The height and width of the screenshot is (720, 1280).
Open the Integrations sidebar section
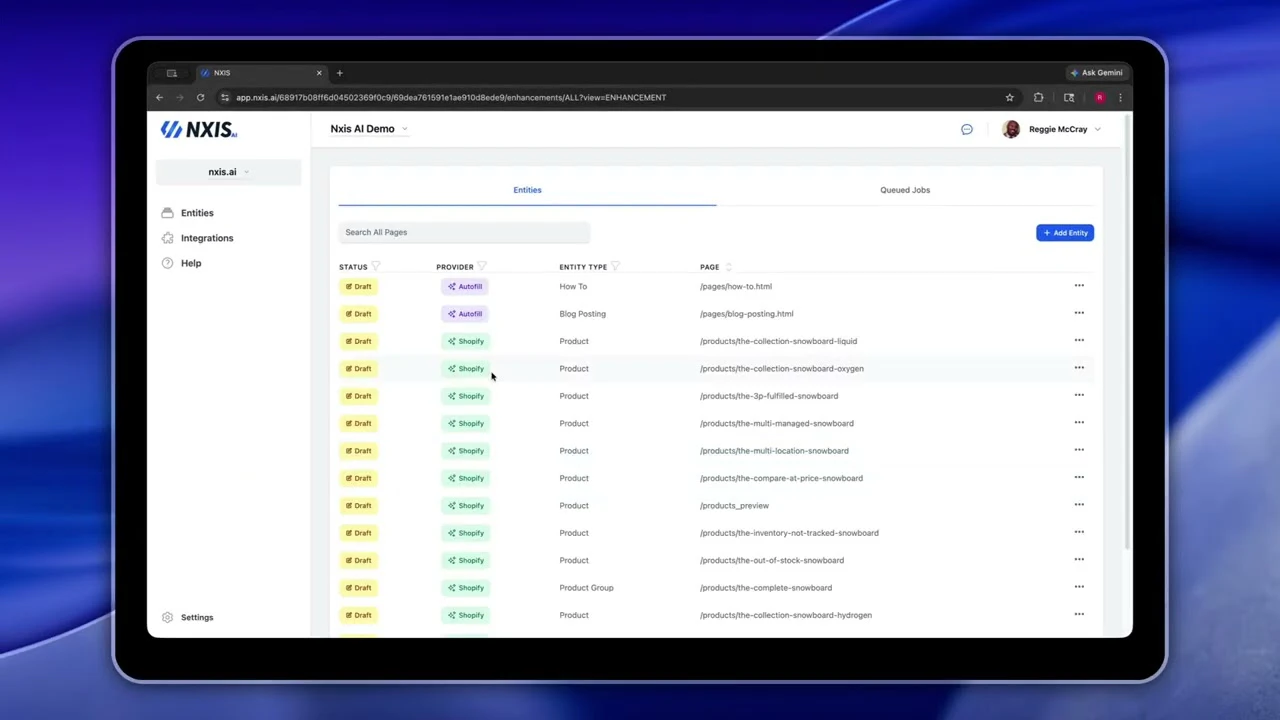(198, 238)
